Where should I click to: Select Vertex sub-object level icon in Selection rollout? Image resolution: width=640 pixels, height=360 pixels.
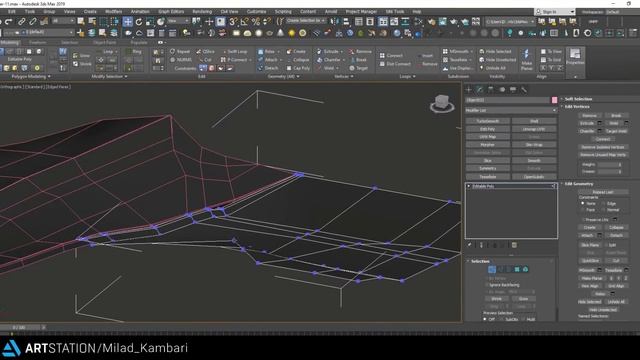point(492,269)
